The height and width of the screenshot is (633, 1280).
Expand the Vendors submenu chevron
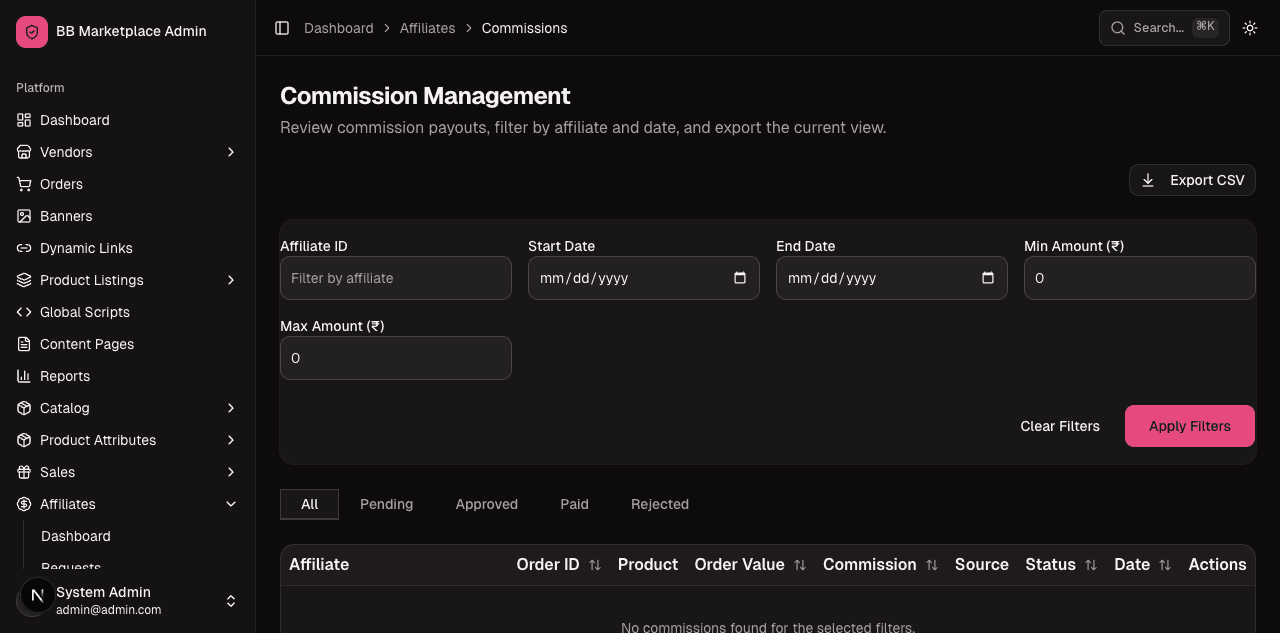231,152
